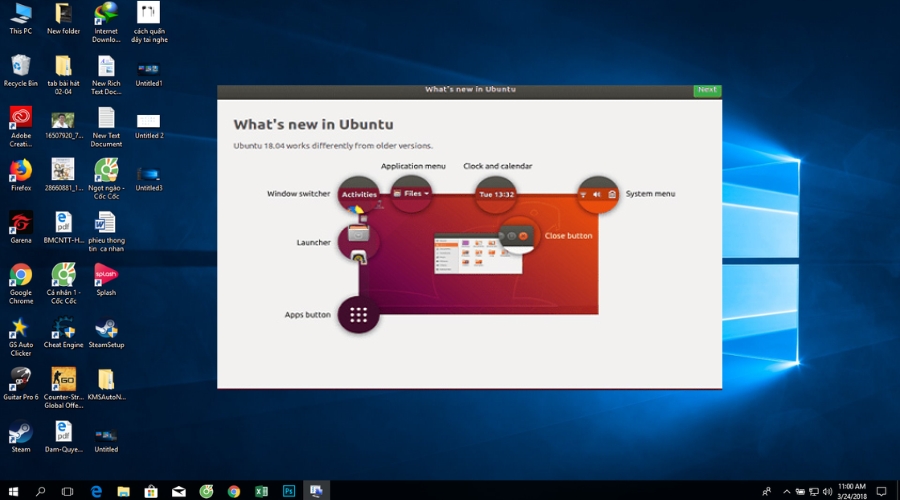Click the orange close button in illustration
The width and height of the screenshot is (900, 500).
523,236
